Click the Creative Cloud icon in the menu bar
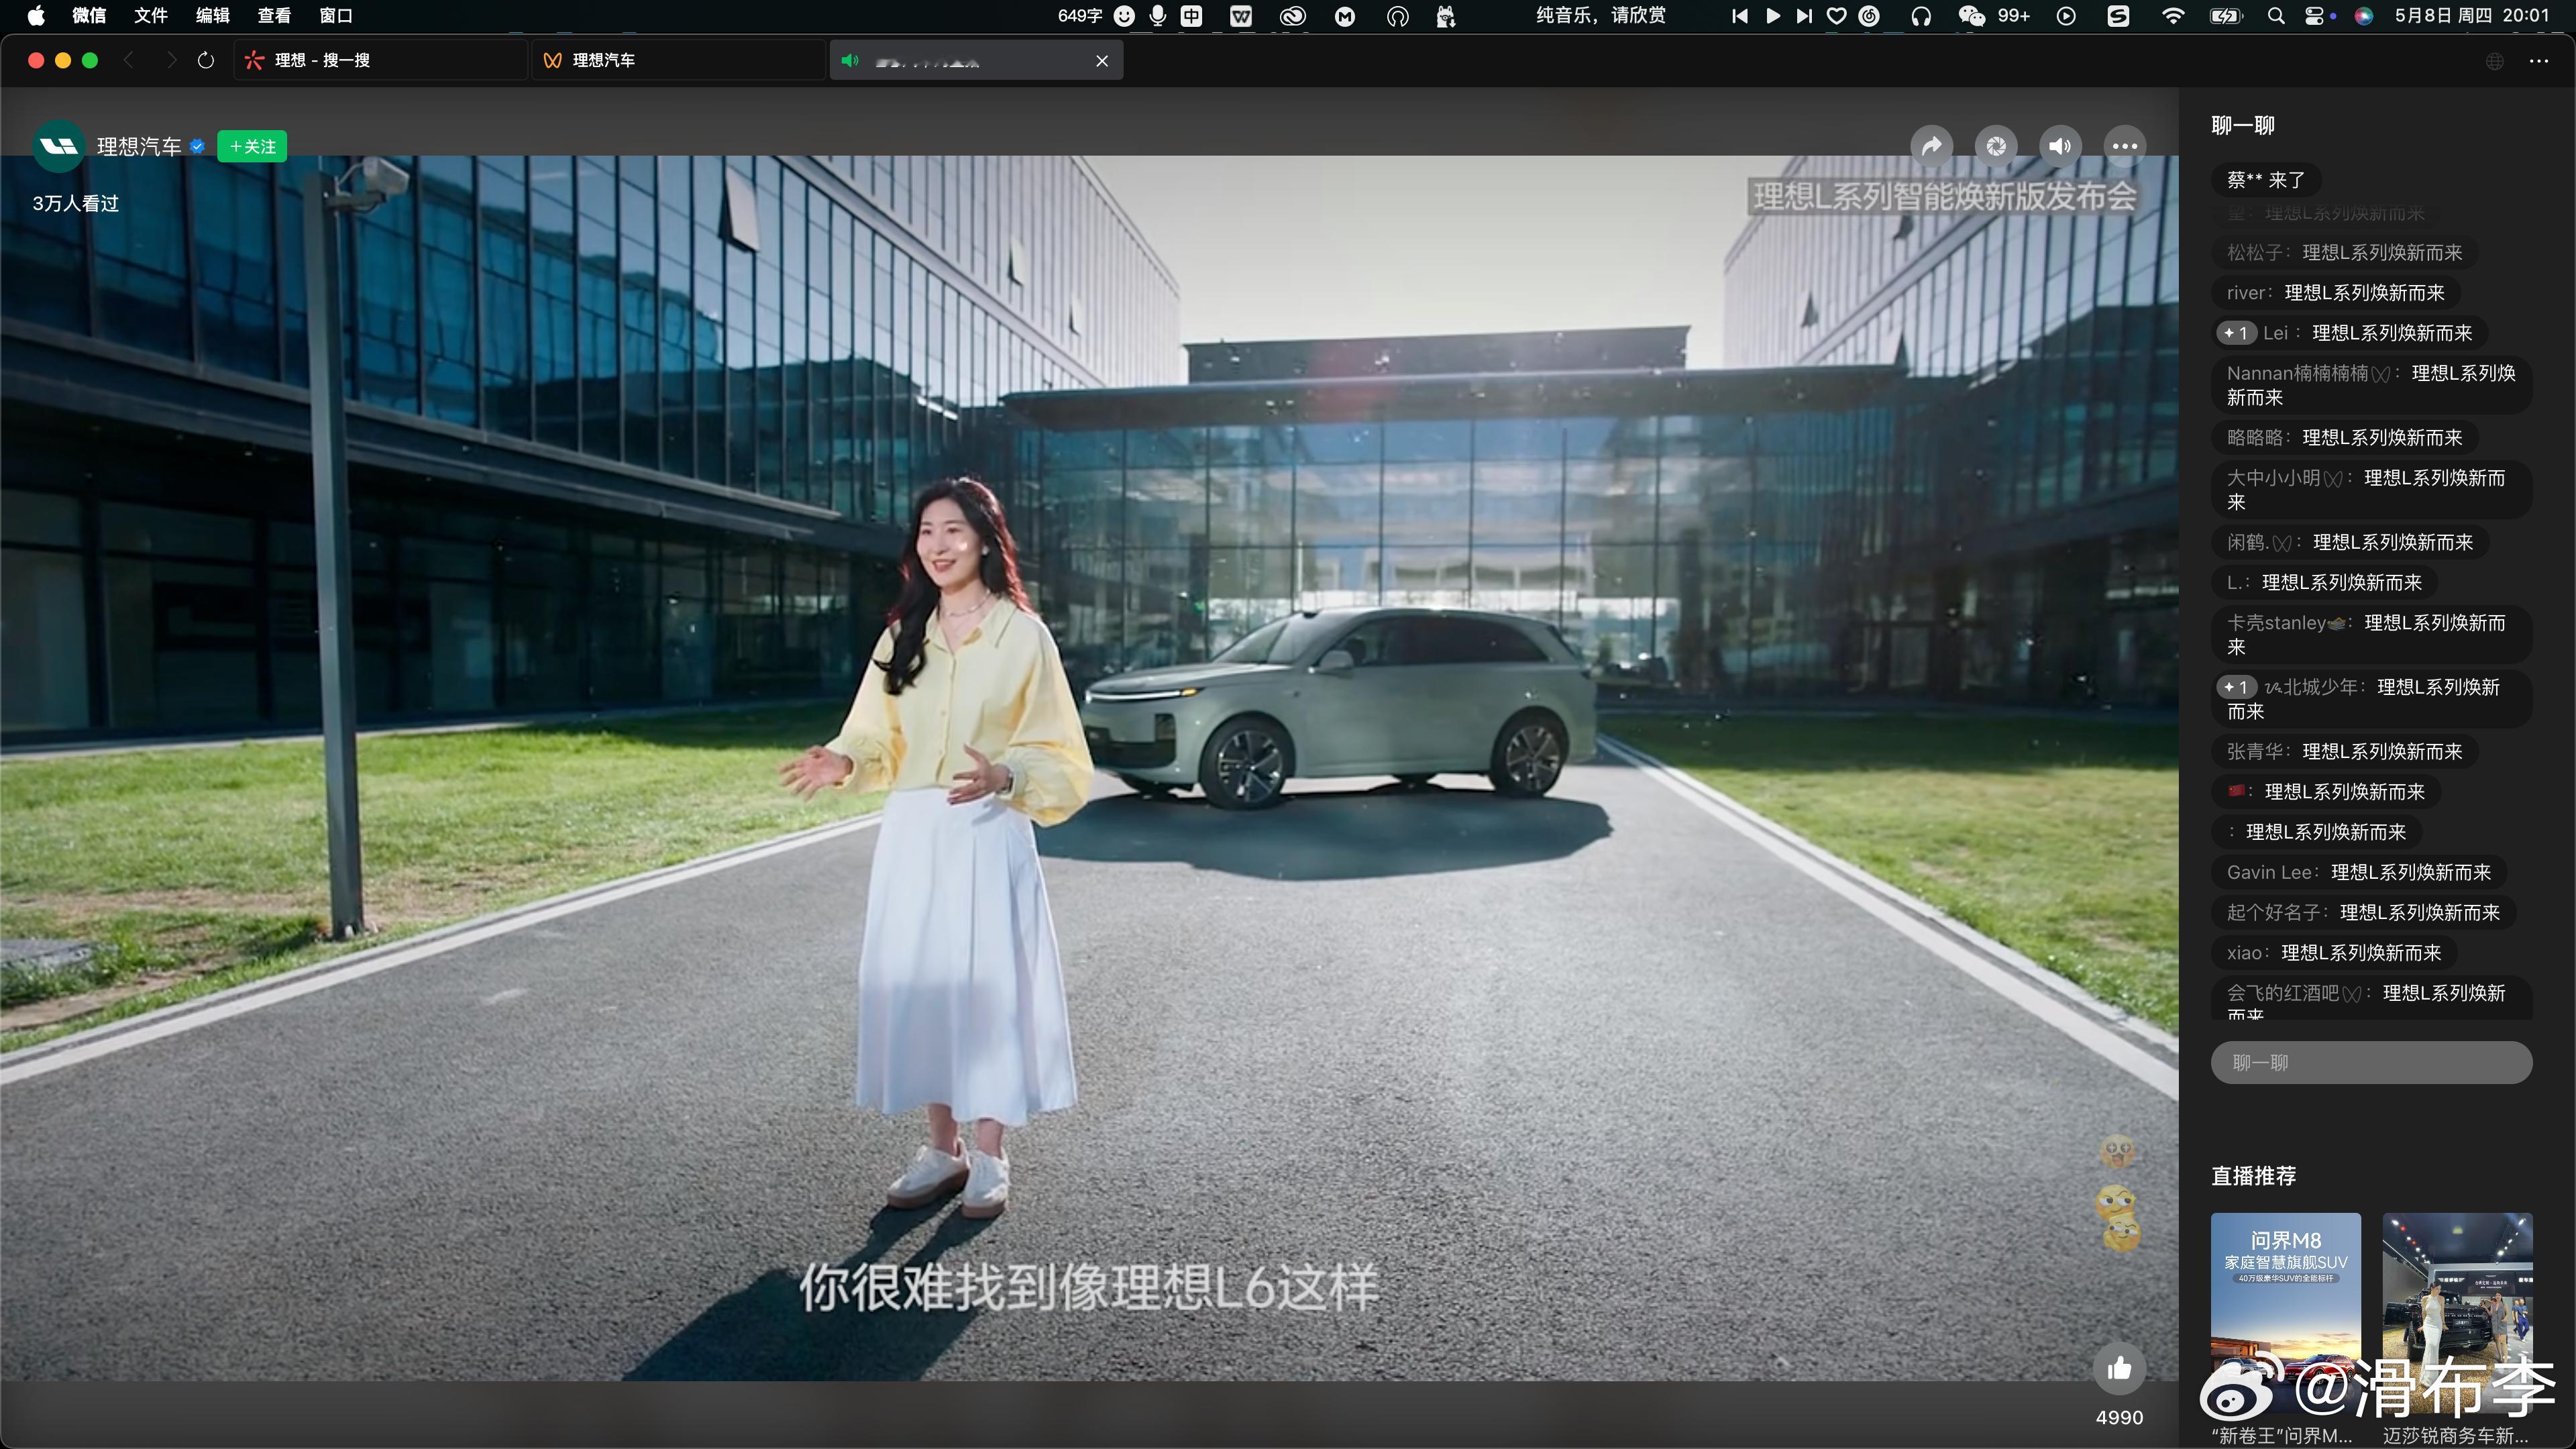 click(x=1293, y=15)
